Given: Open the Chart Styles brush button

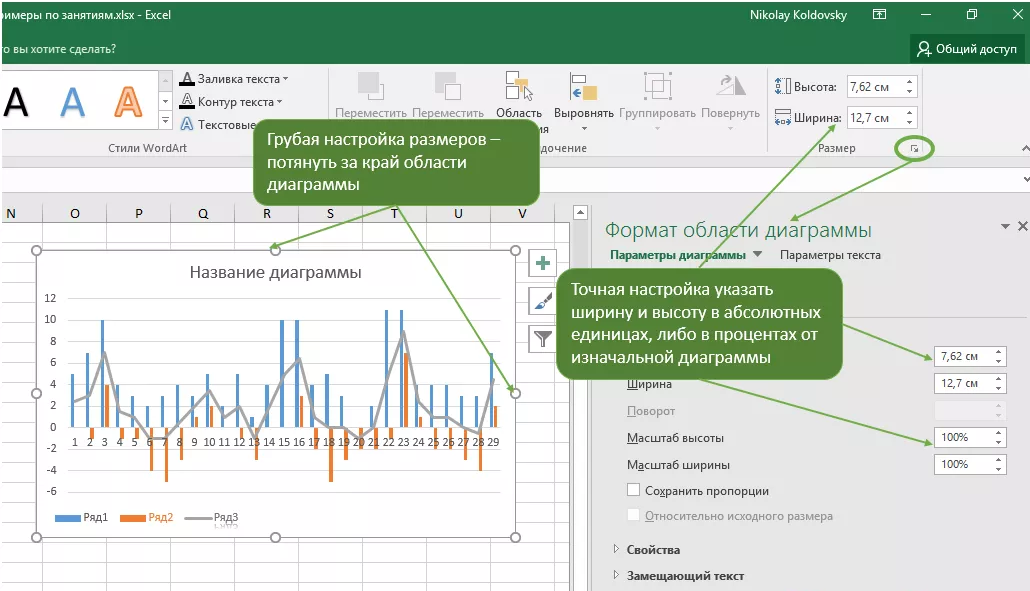Looking at the screenshot, I should pos(543,301).
